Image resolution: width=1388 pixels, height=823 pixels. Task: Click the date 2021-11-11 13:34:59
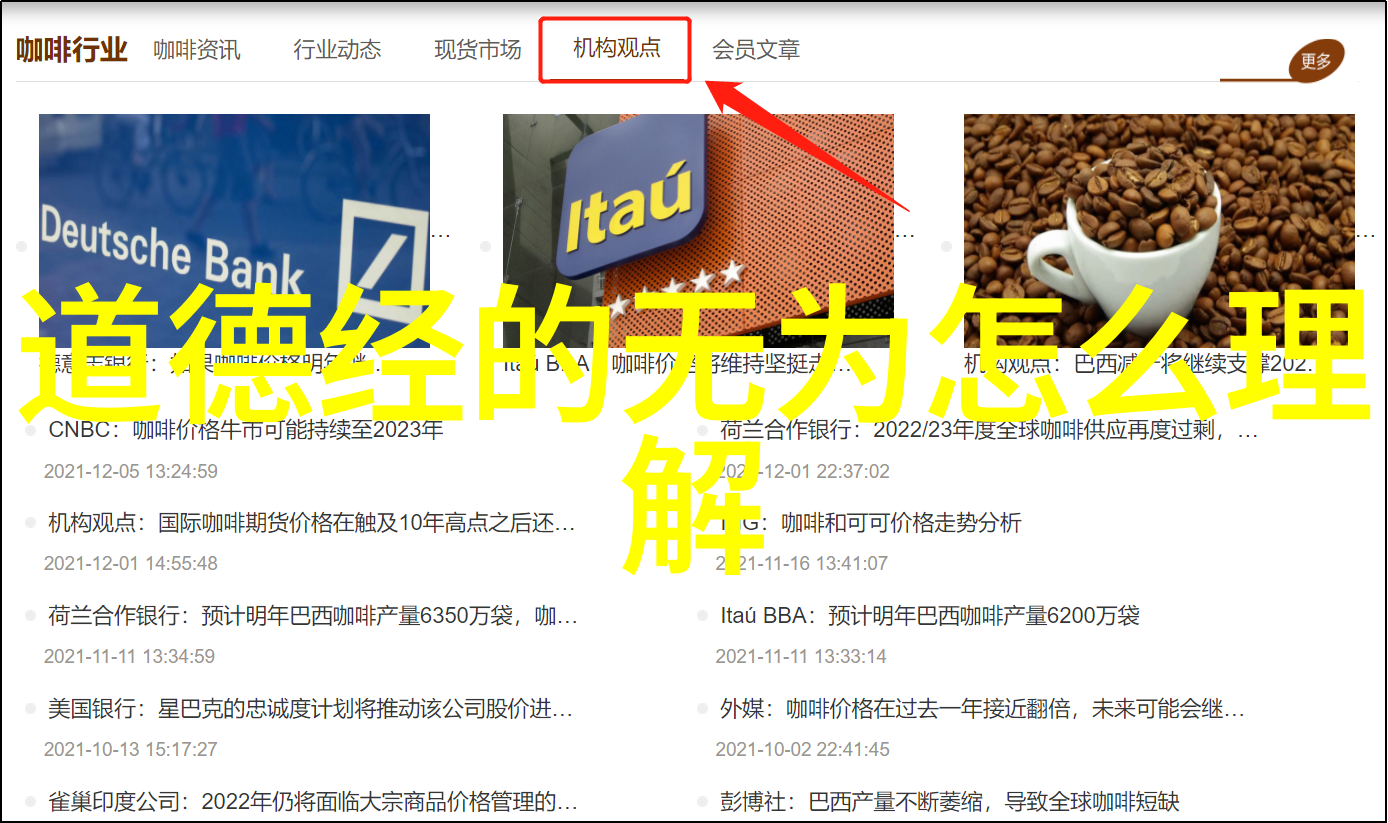[x=130, y=657]
